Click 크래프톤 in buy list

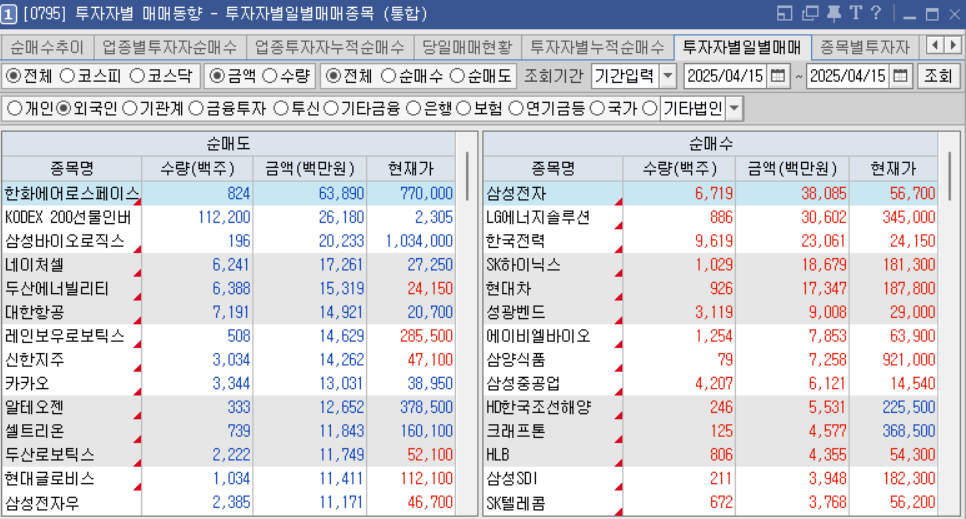click(516, 431)
